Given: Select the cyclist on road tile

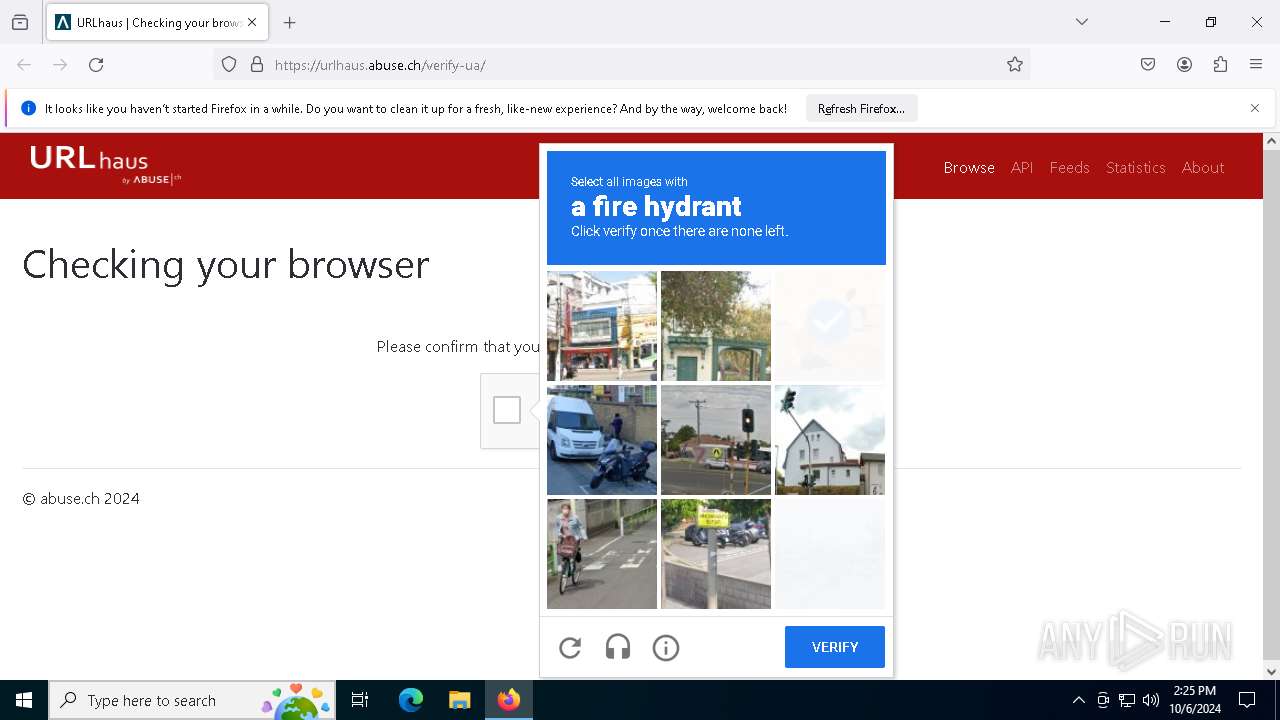Looking at the screenshot, I should (602, 554).
